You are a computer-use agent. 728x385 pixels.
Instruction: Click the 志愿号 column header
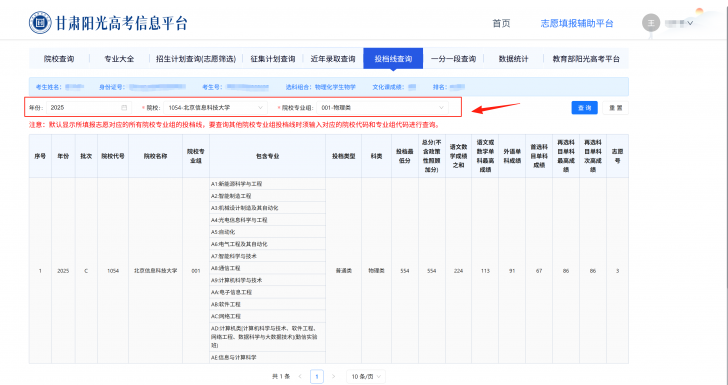[618, 156]
